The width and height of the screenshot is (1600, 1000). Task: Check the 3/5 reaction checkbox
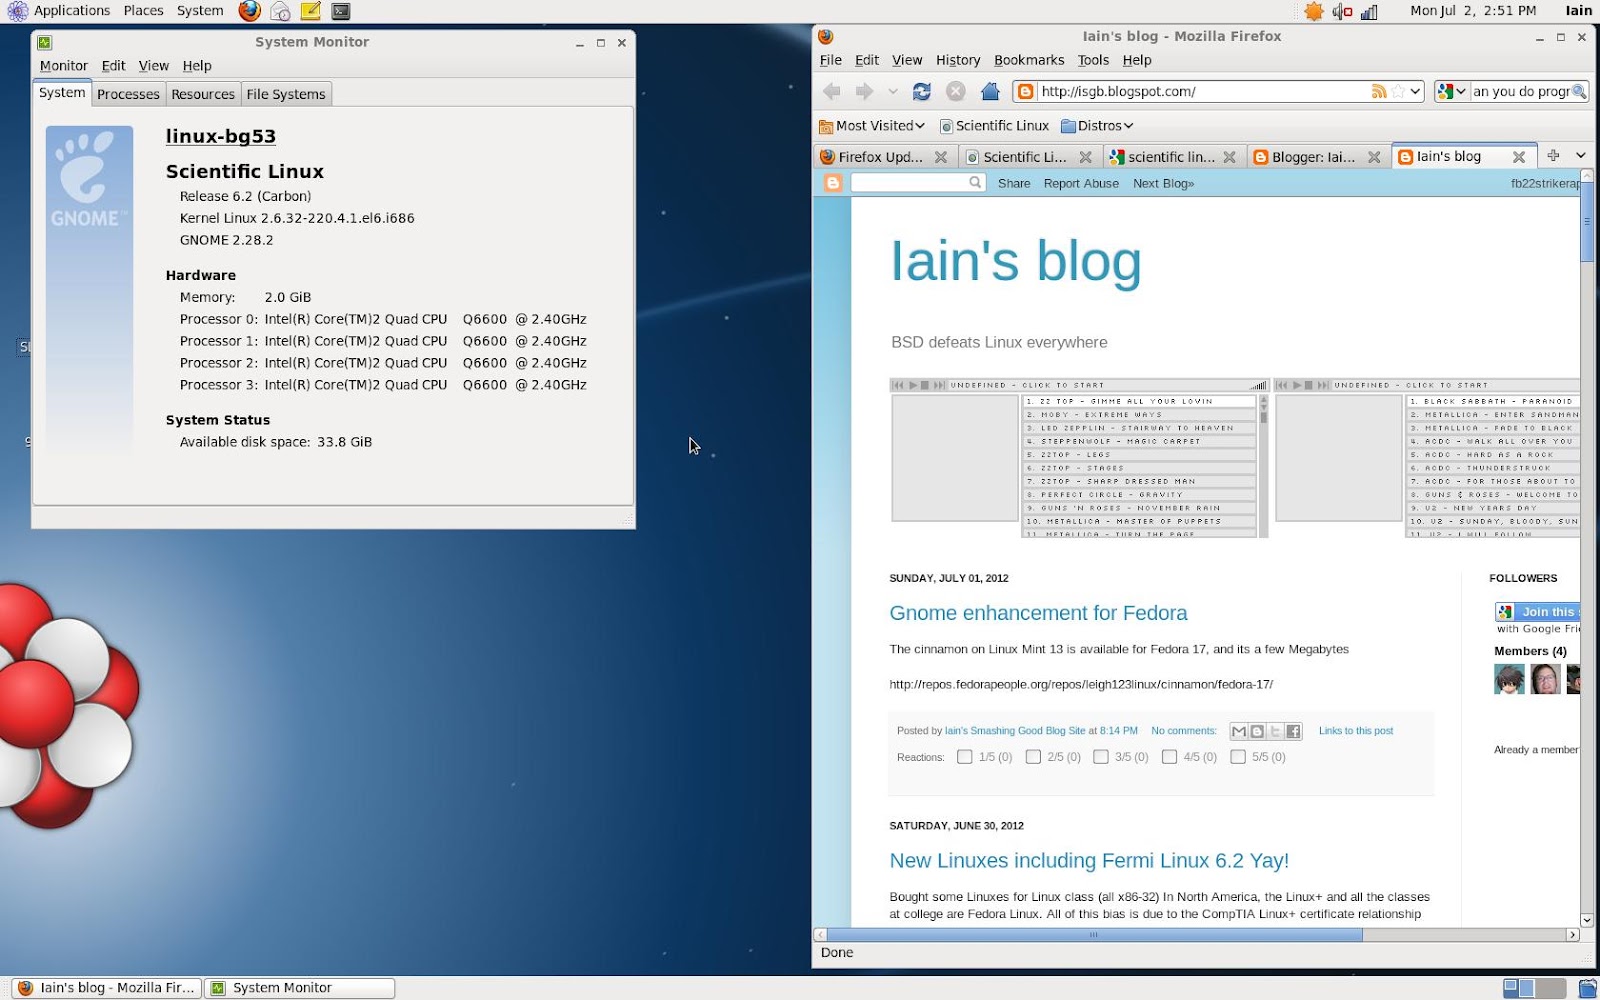pos(1101,757)
